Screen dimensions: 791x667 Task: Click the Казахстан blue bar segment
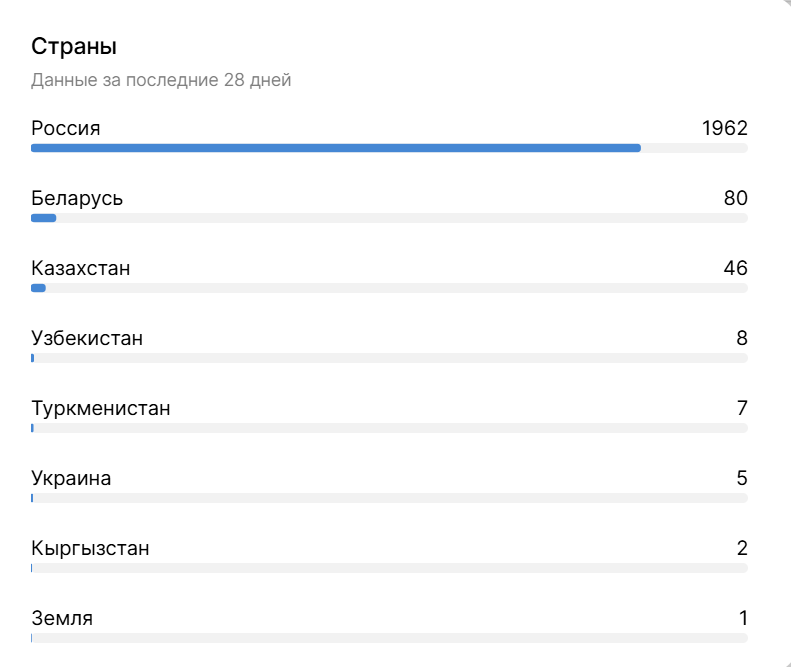click(38, 288)
